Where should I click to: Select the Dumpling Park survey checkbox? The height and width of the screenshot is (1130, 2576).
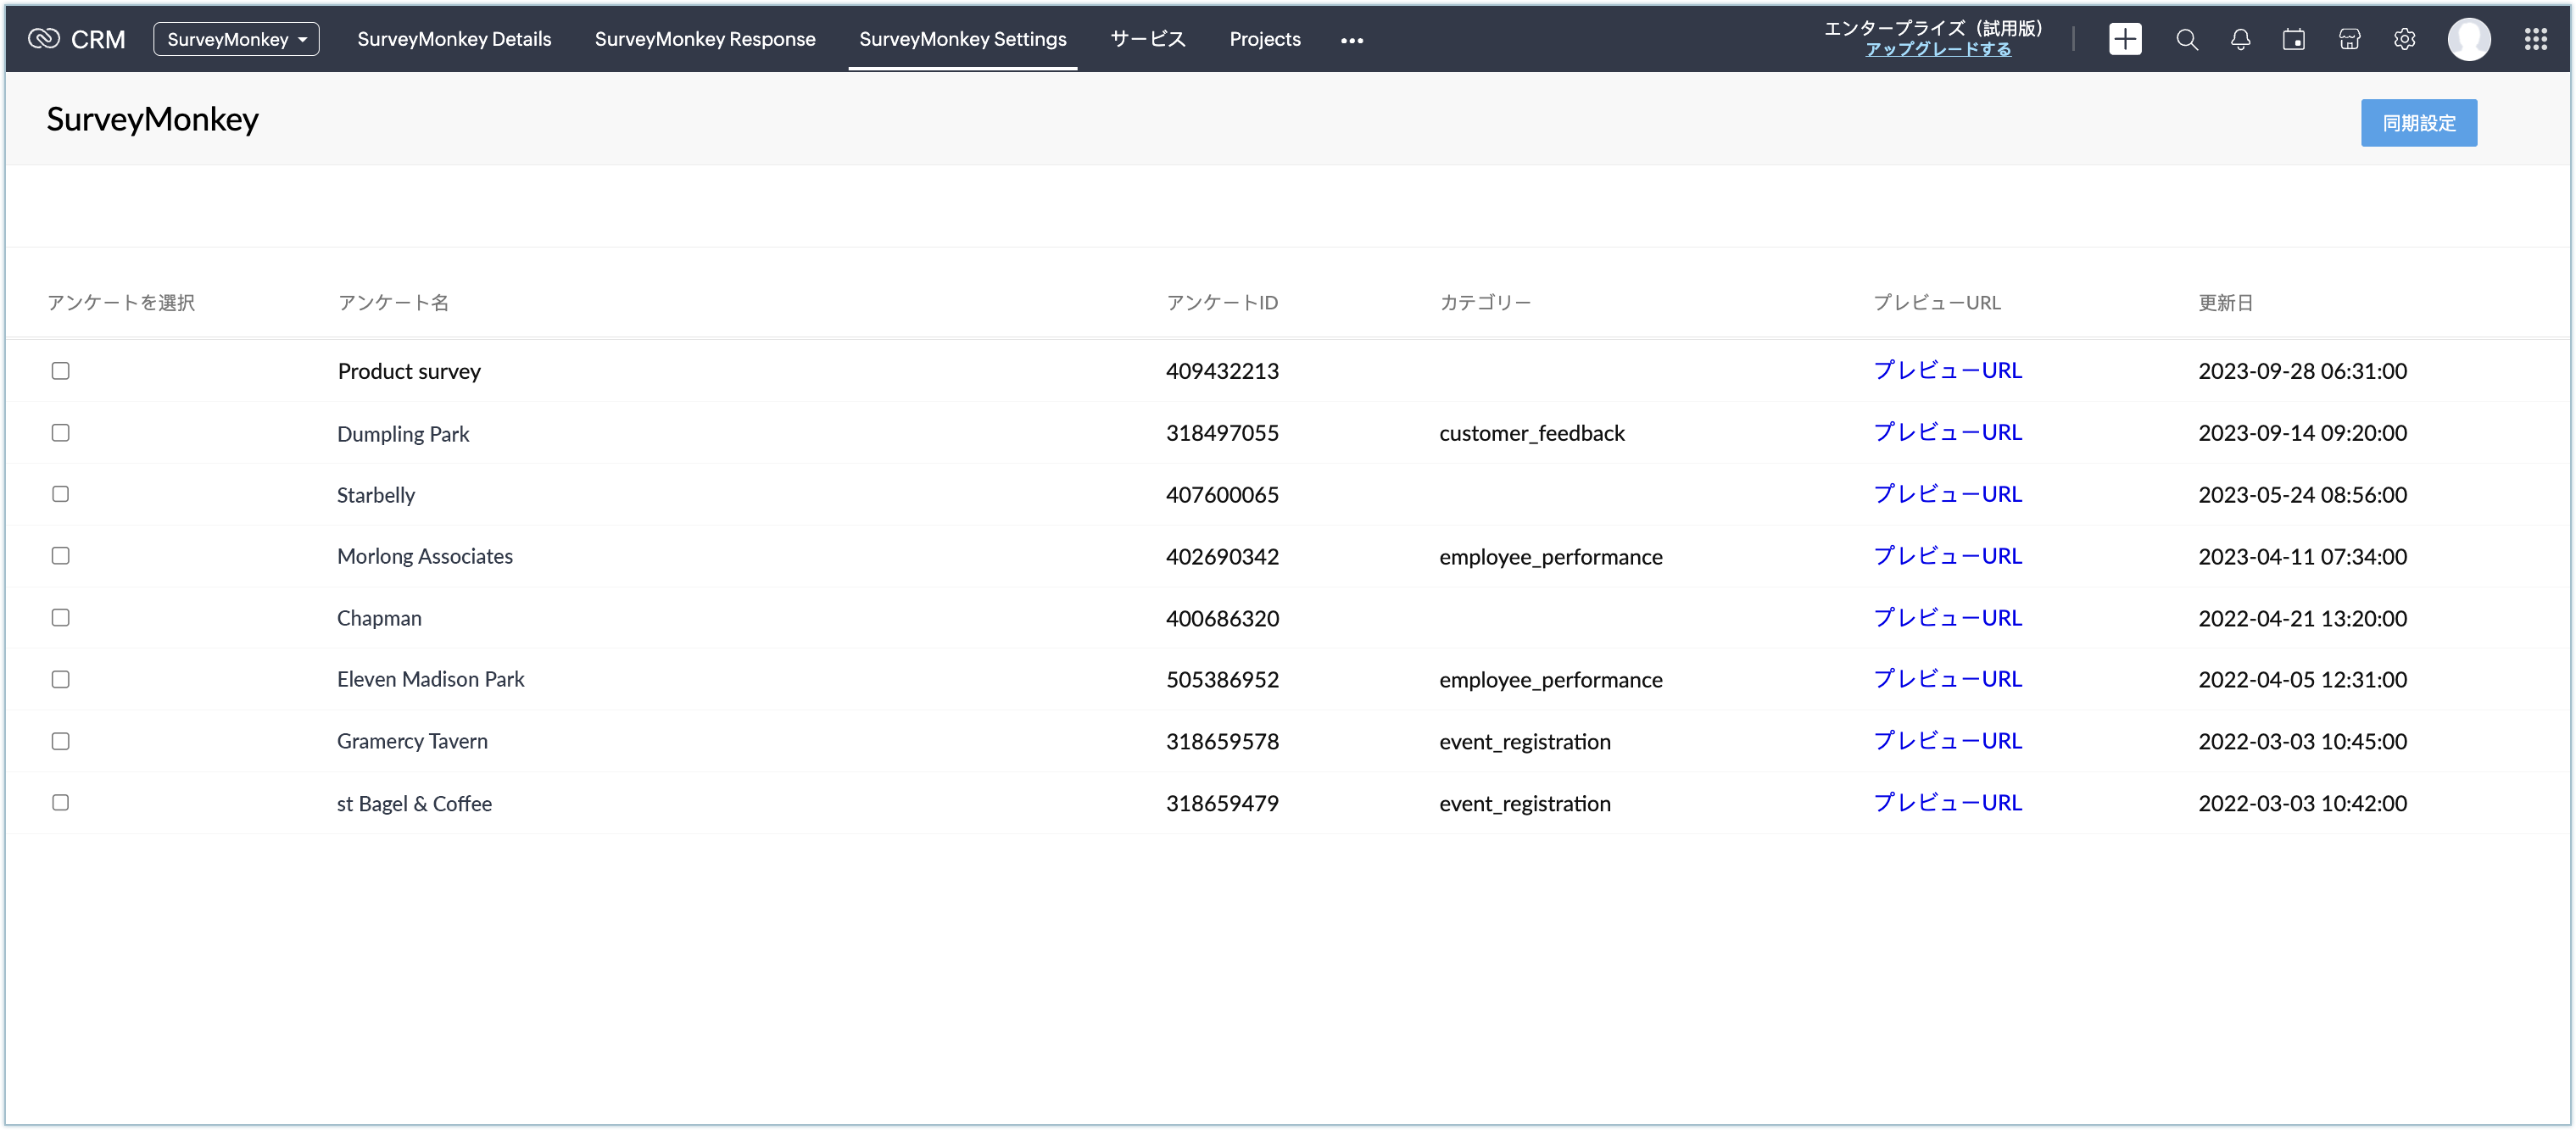click(x=60, y=433)
